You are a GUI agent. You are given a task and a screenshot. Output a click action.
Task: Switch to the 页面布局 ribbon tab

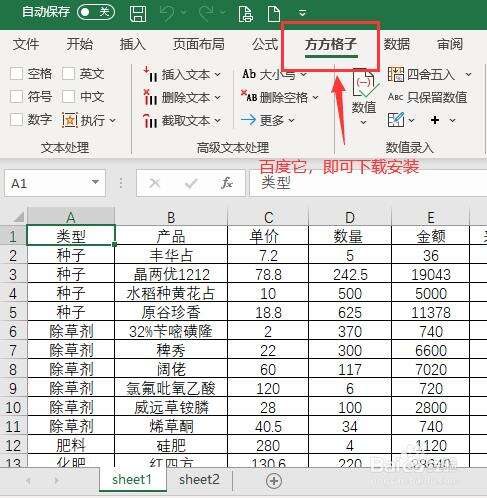click(x=199, y=44)
